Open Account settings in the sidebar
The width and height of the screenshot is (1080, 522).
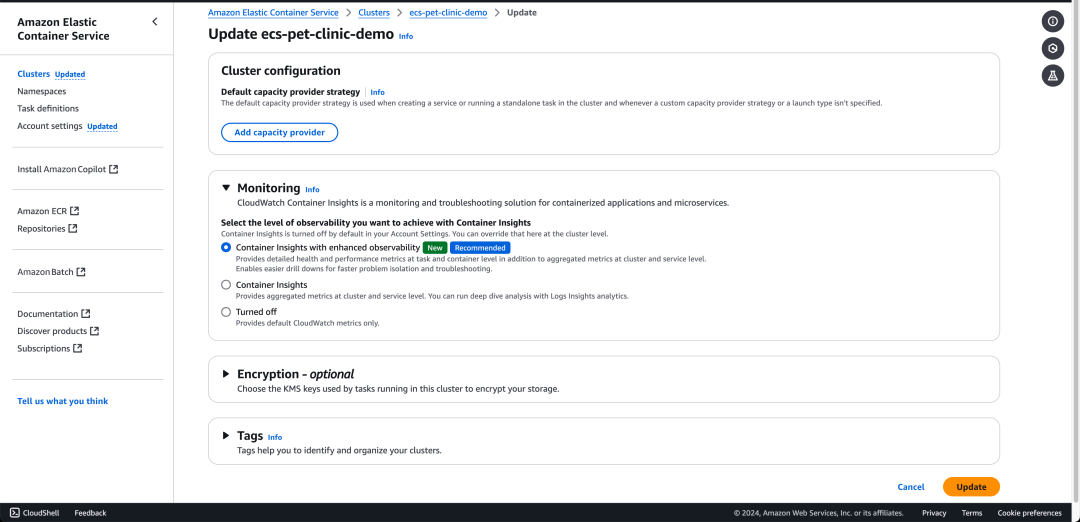(x=50, y=126)
